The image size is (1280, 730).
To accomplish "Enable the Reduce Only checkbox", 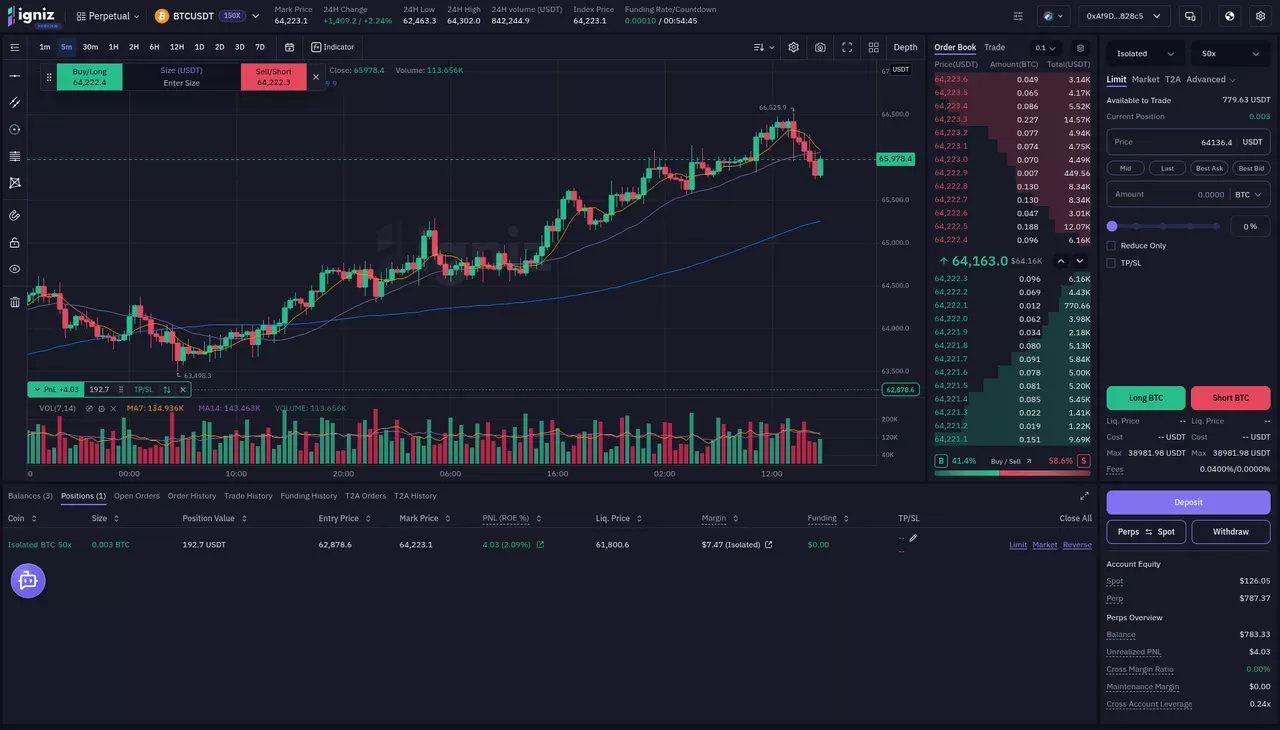I will coord(1111,245).
